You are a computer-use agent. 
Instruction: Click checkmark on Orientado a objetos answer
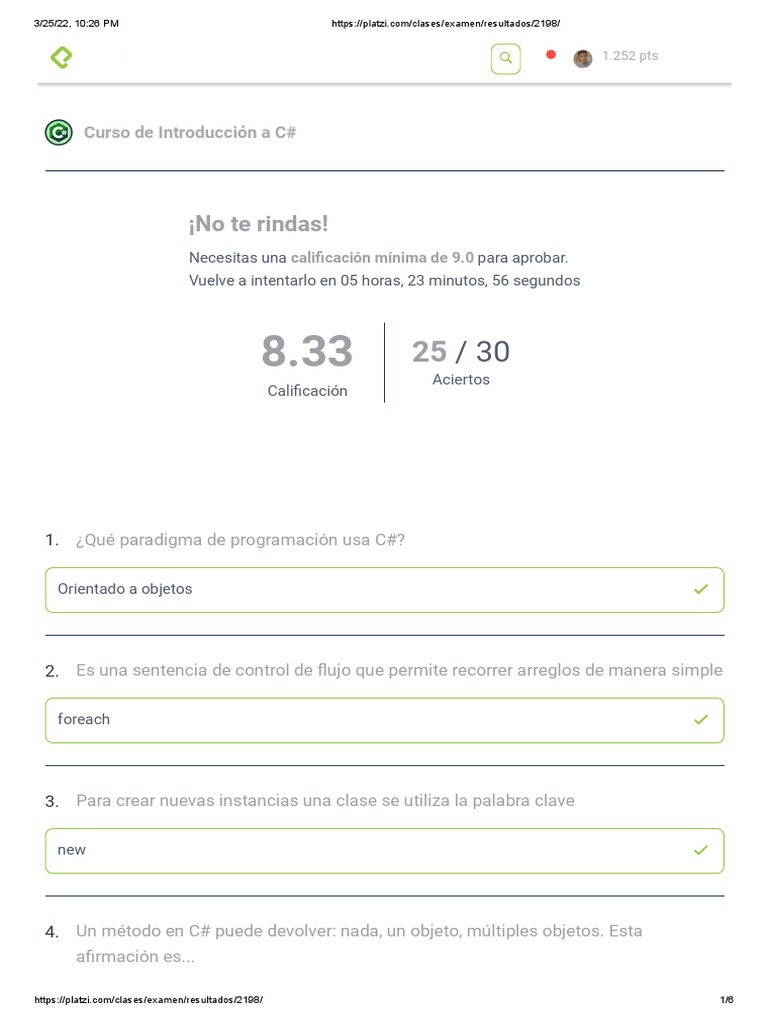(x=701, y=590)
